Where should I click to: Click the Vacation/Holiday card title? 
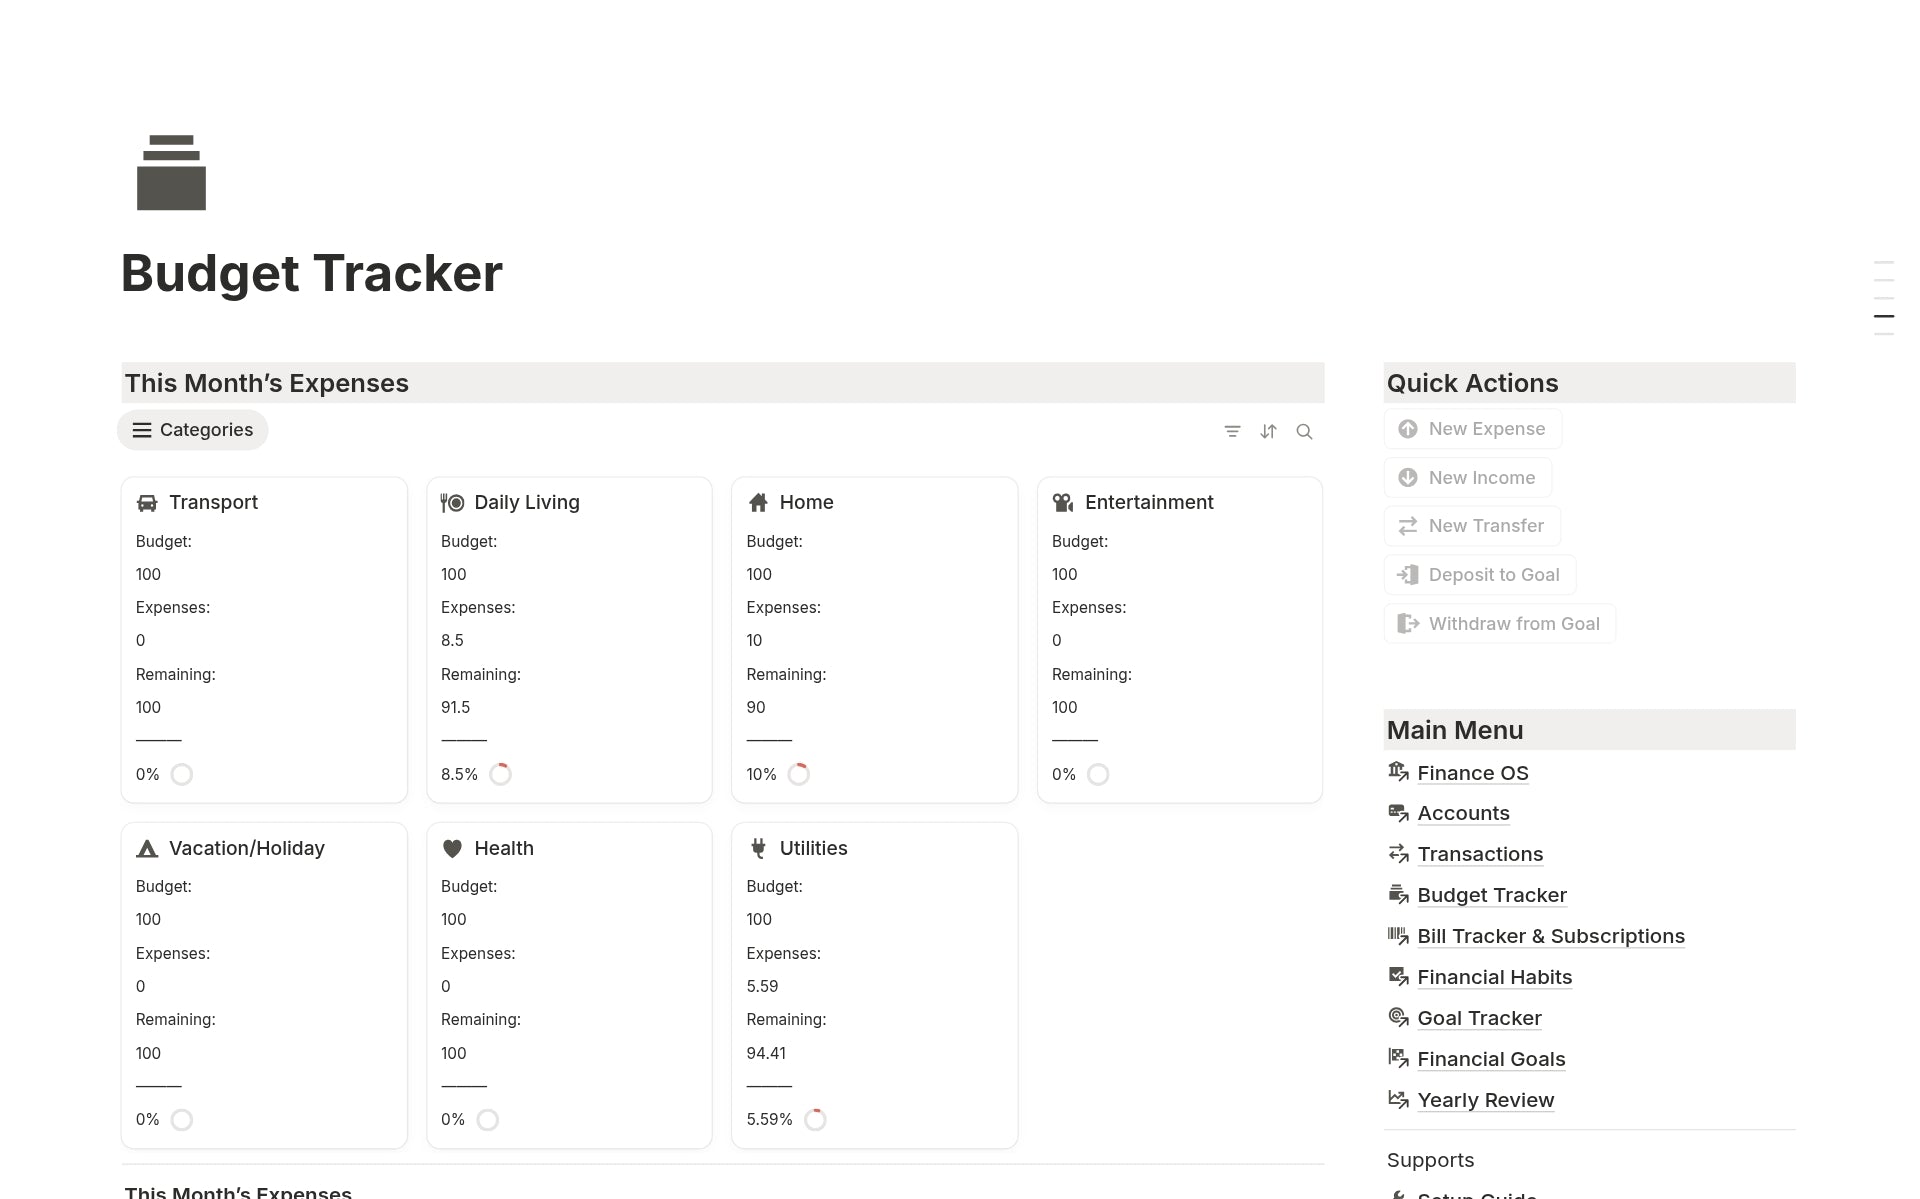coord(246,849)
